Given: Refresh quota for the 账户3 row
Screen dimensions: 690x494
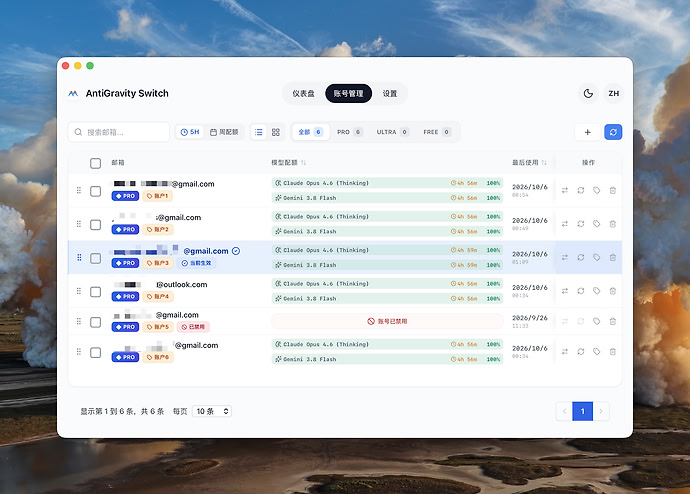Looking at the screenshot, I should click(581, 257).
